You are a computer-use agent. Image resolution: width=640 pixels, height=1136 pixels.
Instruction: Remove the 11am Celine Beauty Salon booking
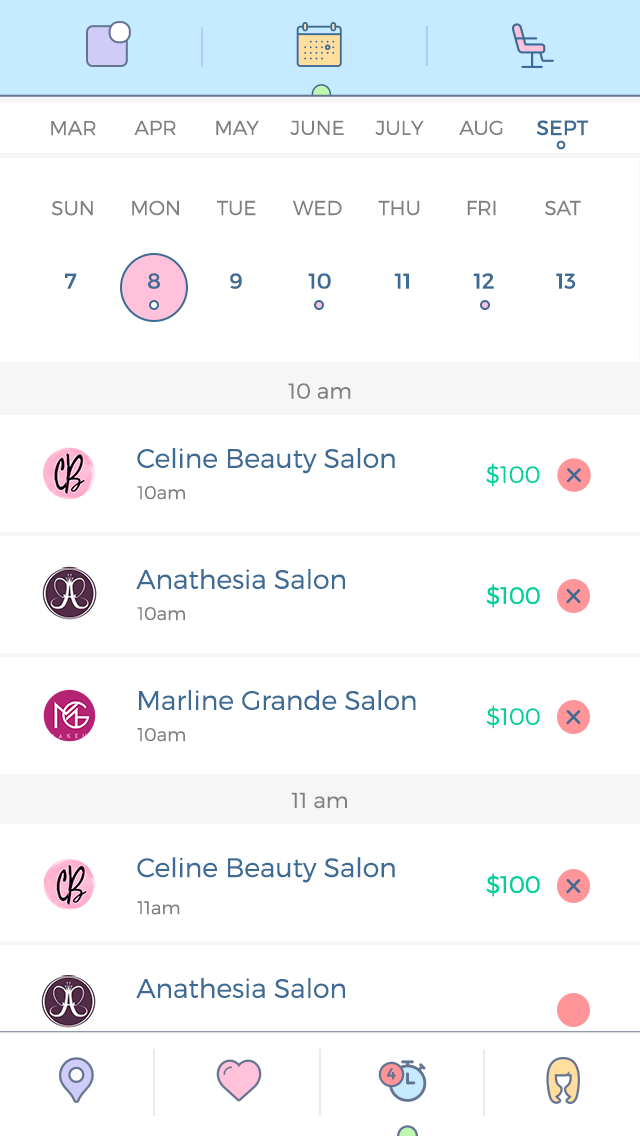tap(573, 885)
